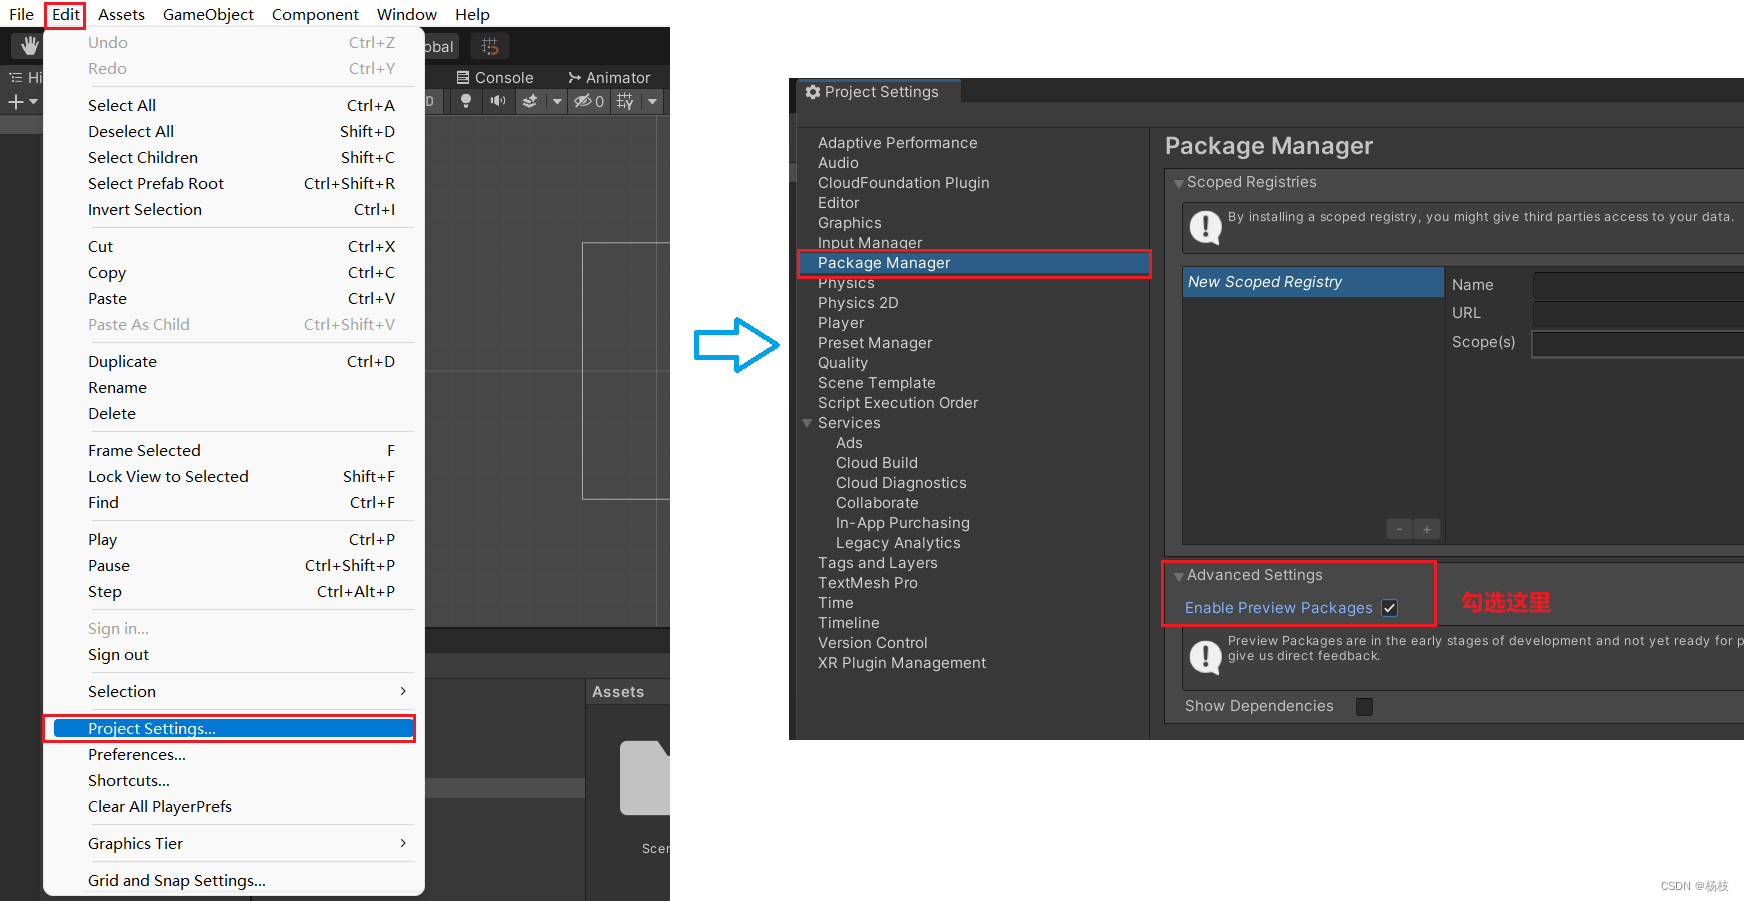Image resolution: width=1744 pixels, height=901 pixels.
Task: Switch to the Console tab
Action: click(x=495, y=77)
